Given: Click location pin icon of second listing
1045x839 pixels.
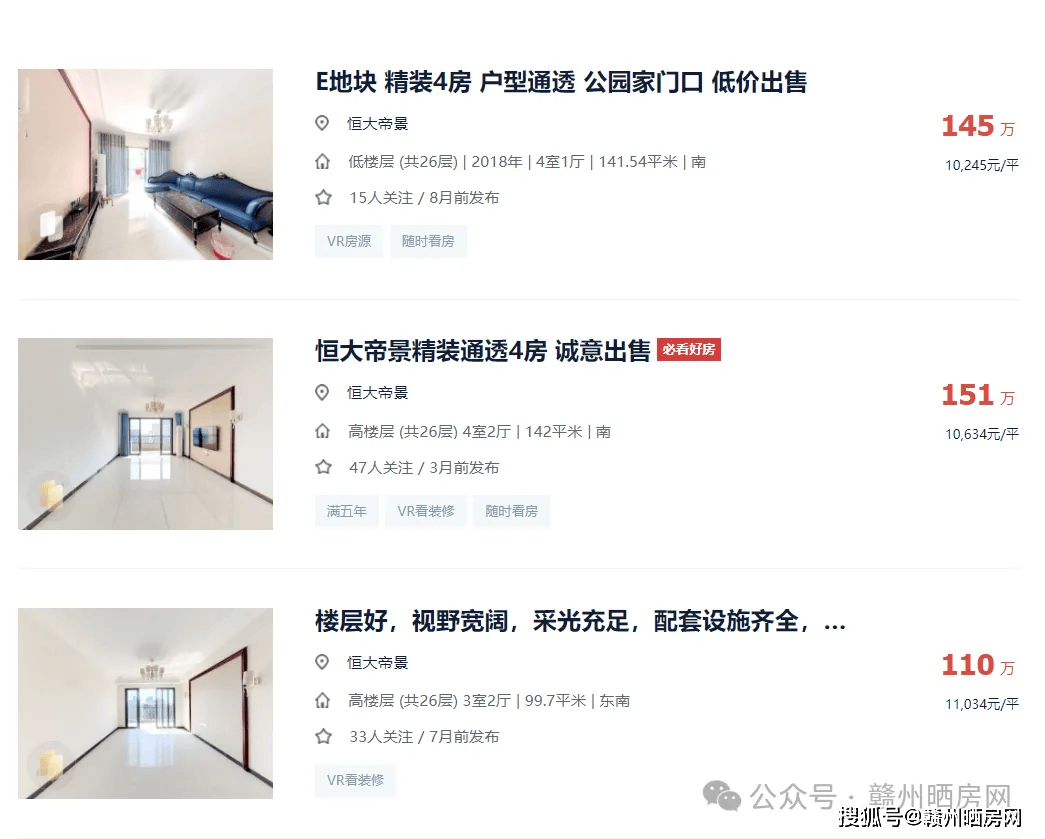Looking at the screenshot, I should pyautogui.click(x=322, y=393).
